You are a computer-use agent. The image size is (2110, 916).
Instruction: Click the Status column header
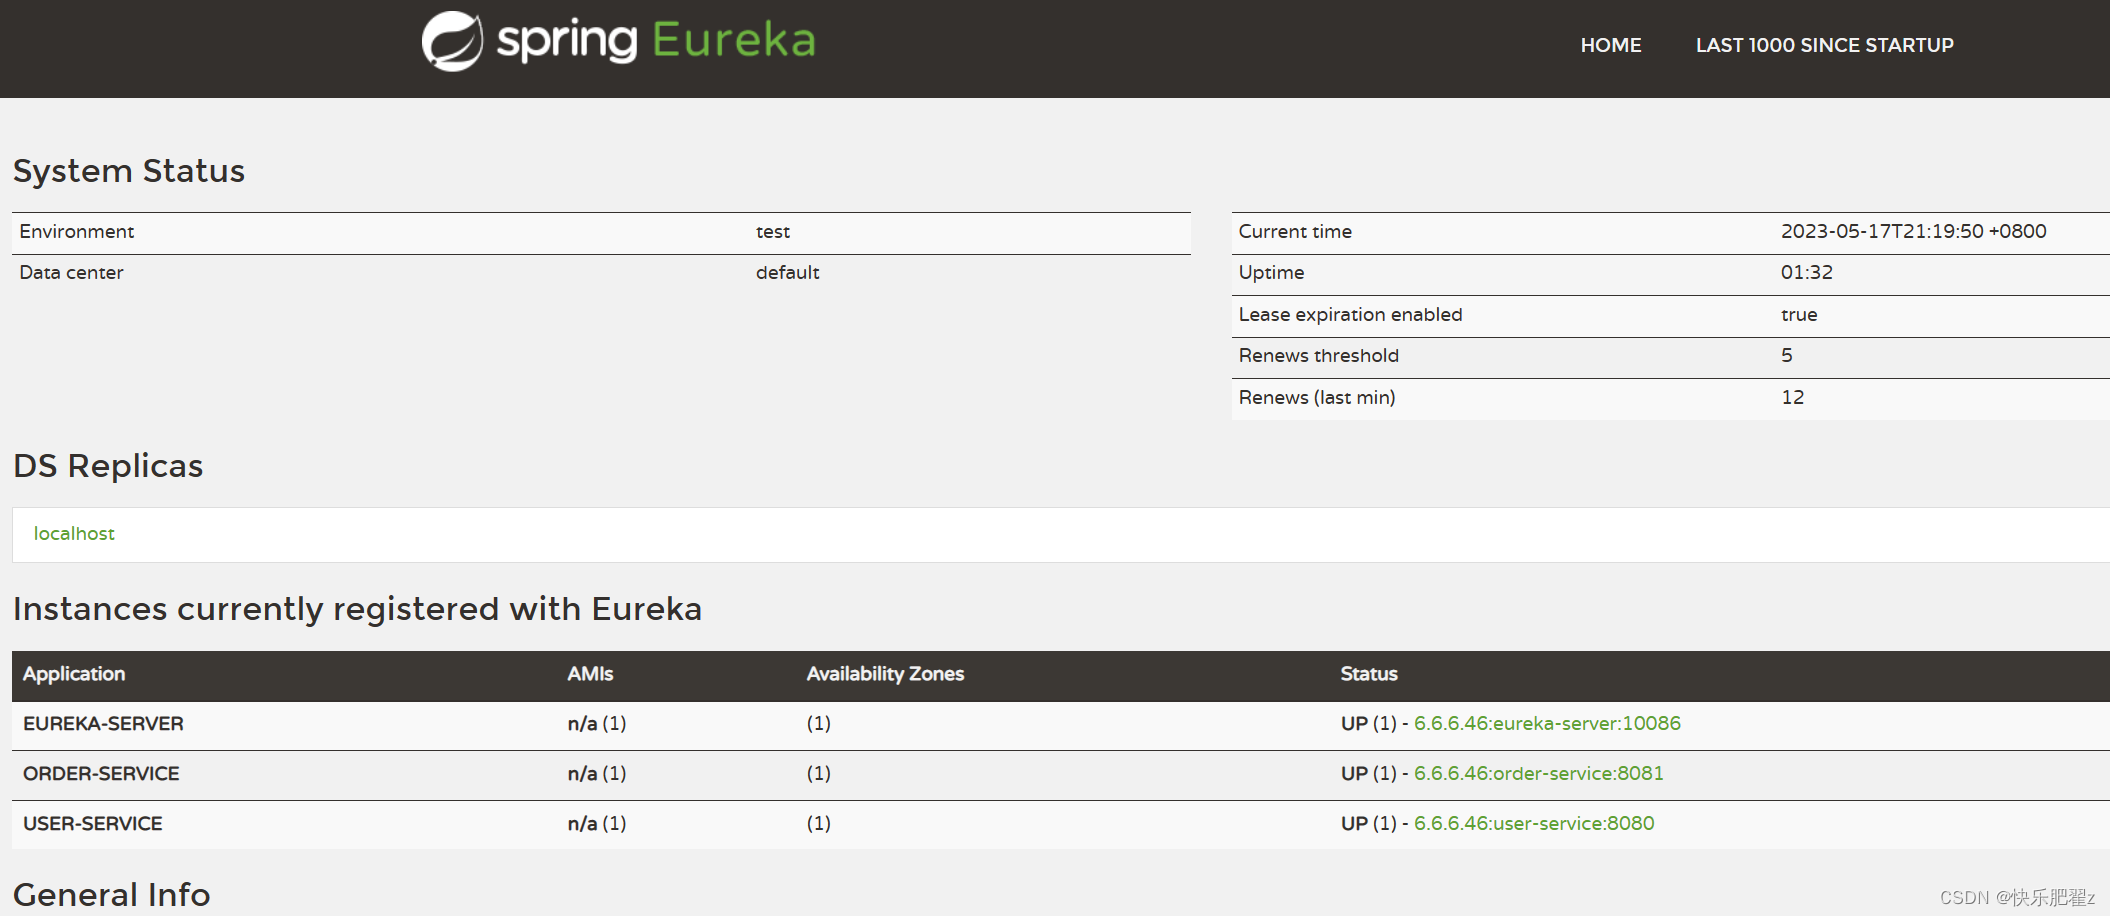click(x=1368, y=674)
